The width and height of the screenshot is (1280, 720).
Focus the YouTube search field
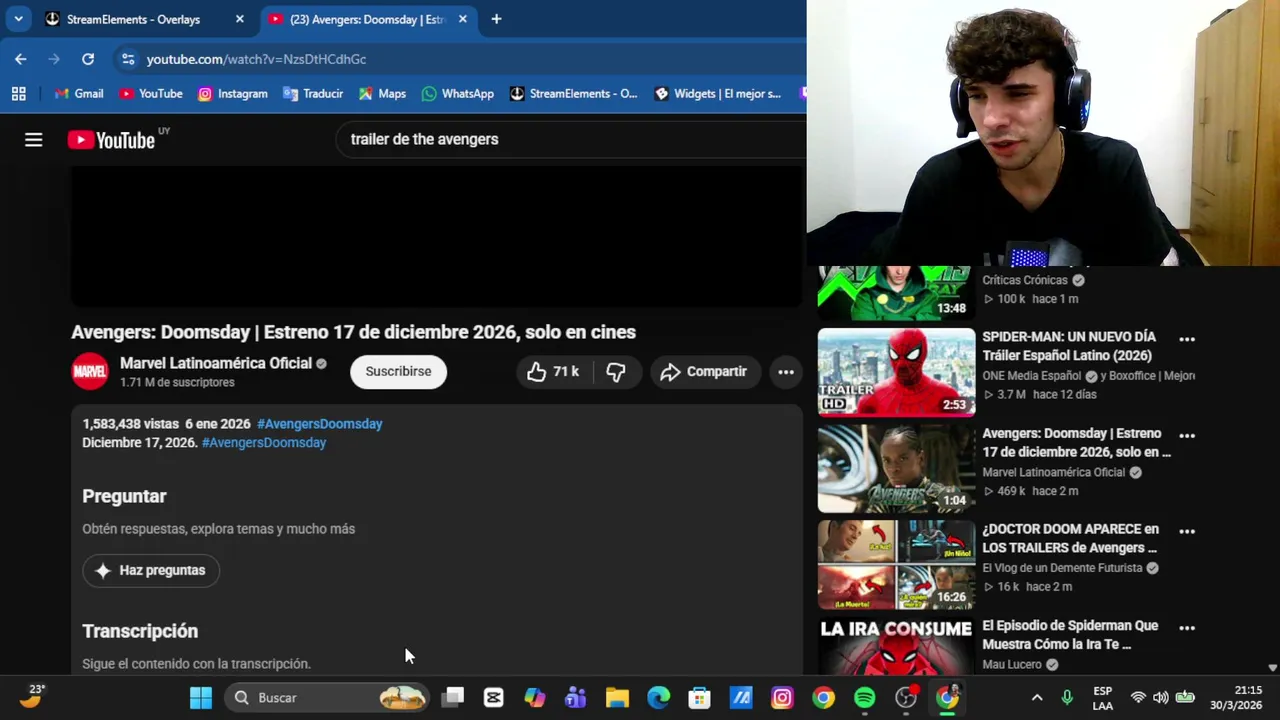570,139
